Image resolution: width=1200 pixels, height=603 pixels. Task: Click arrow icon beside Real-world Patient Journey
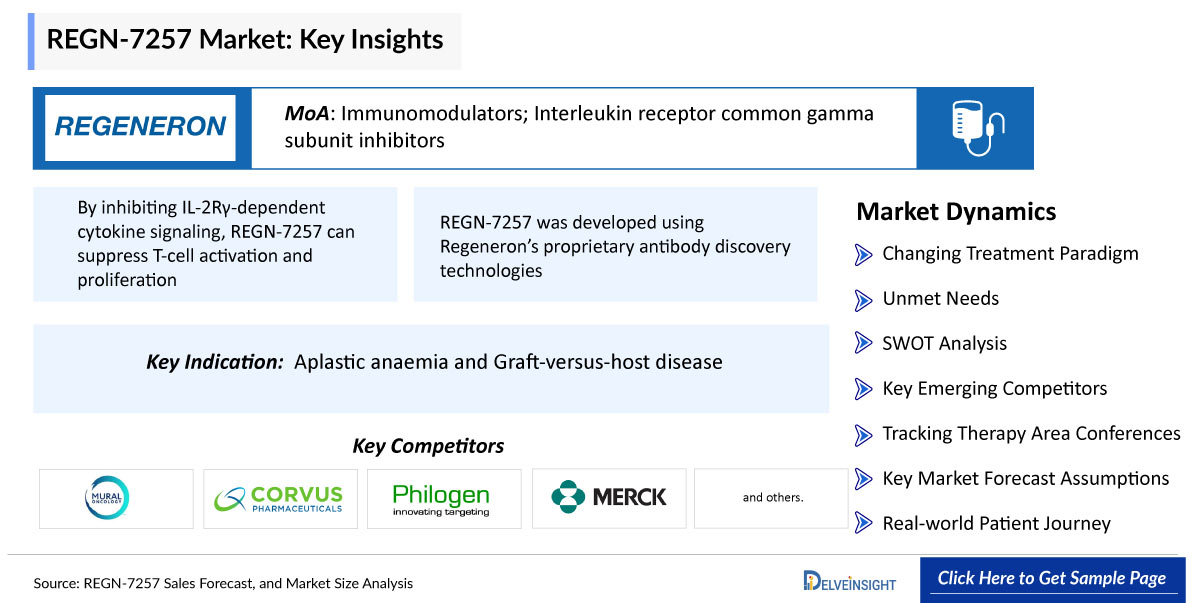pos(864,523)
